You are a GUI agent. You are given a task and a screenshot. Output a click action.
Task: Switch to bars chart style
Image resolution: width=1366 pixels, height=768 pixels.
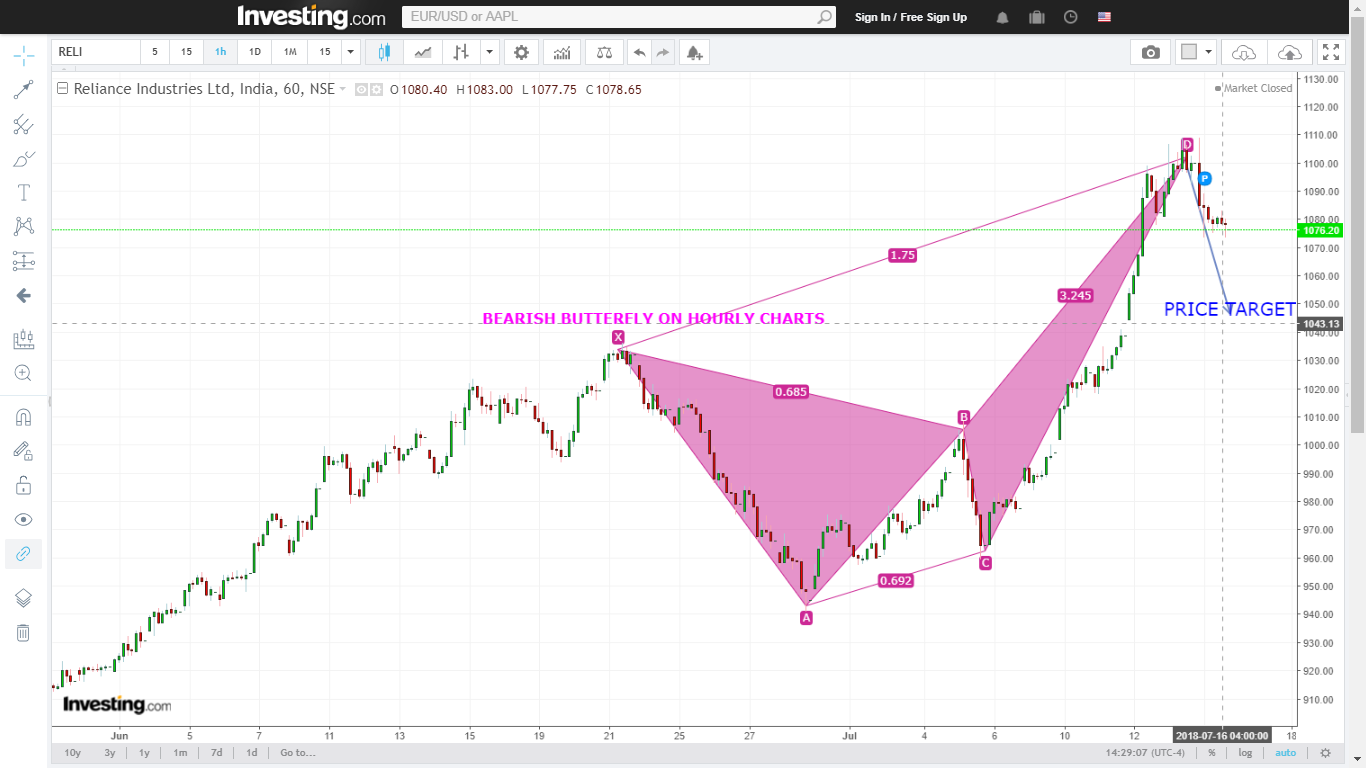coord(460,52)
